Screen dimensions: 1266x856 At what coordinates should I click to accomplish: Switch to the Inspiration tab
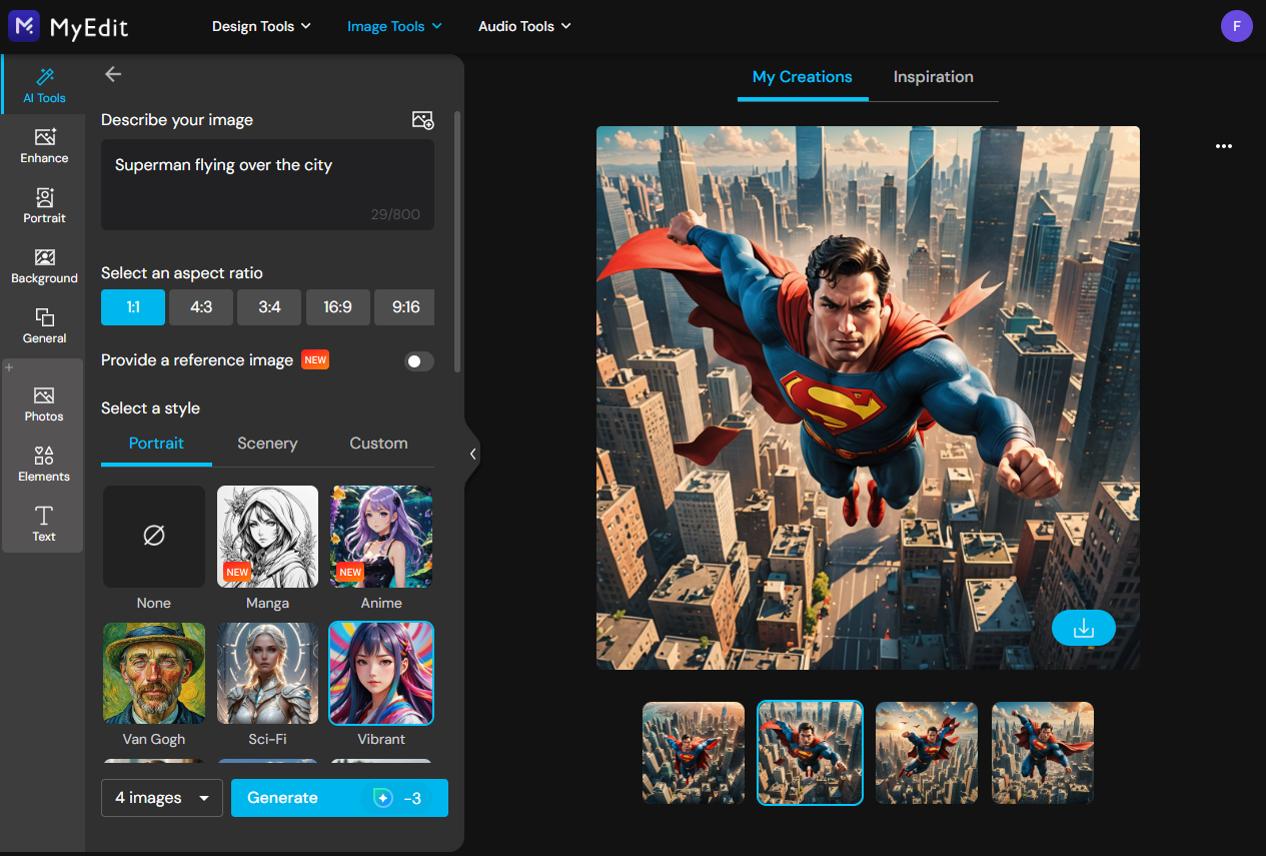933,76
